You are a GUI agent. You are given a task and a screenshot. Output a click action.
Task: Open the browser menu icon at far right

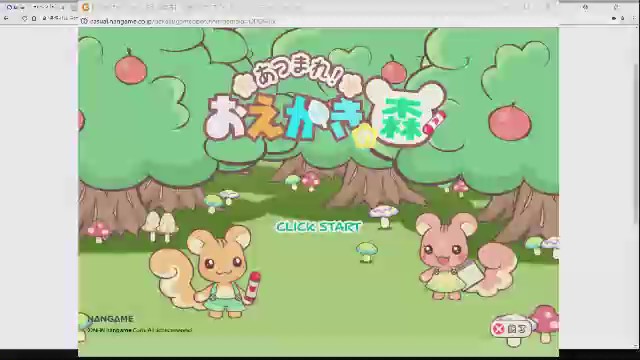tap(634, 18)
